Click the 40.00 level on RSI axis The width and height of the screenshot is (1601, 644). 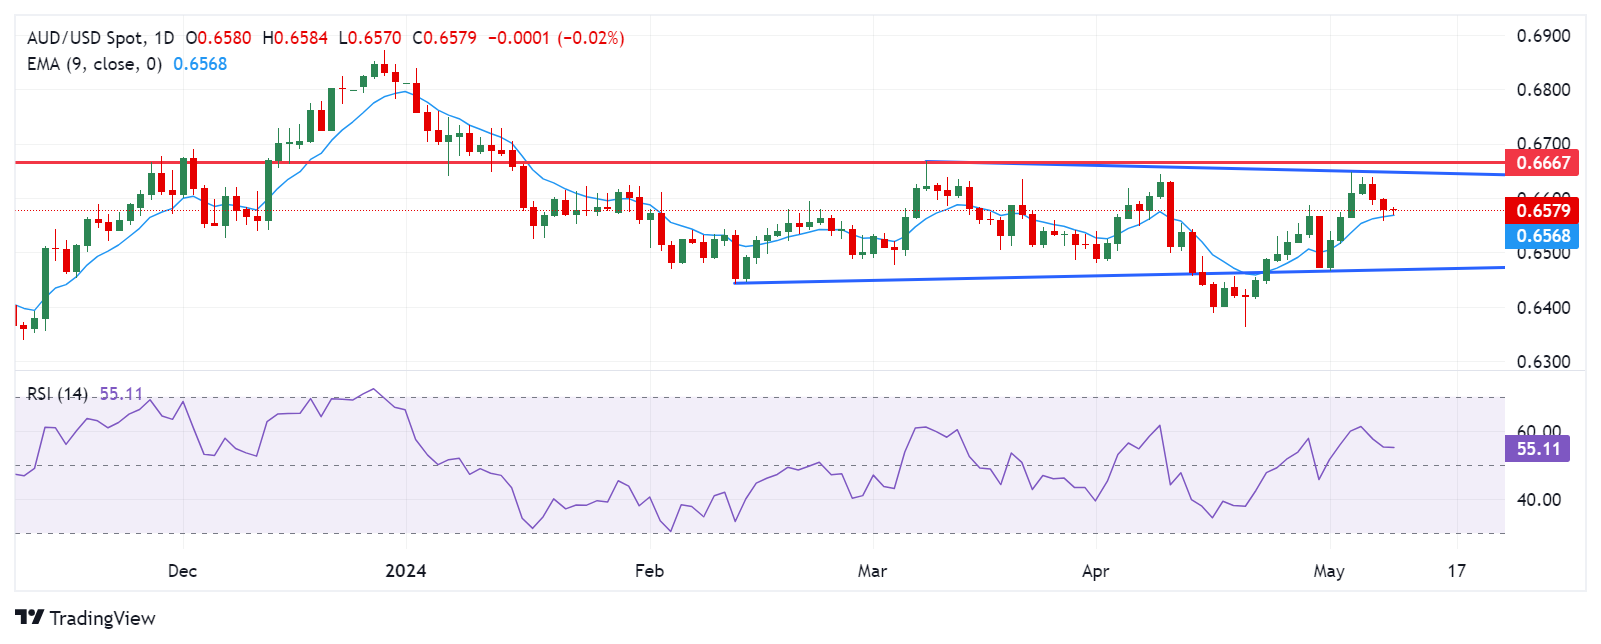[x=1539, y=500]
